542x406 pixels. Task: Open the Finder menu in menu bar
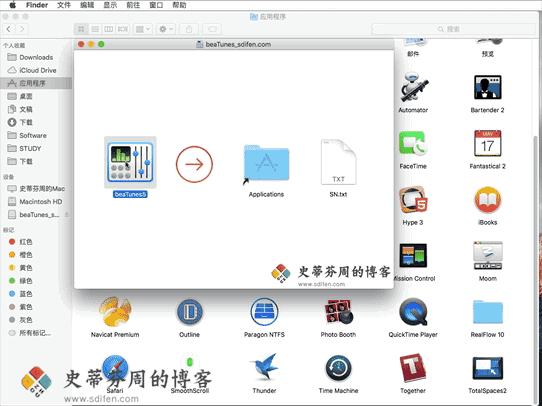click(37, 5)
